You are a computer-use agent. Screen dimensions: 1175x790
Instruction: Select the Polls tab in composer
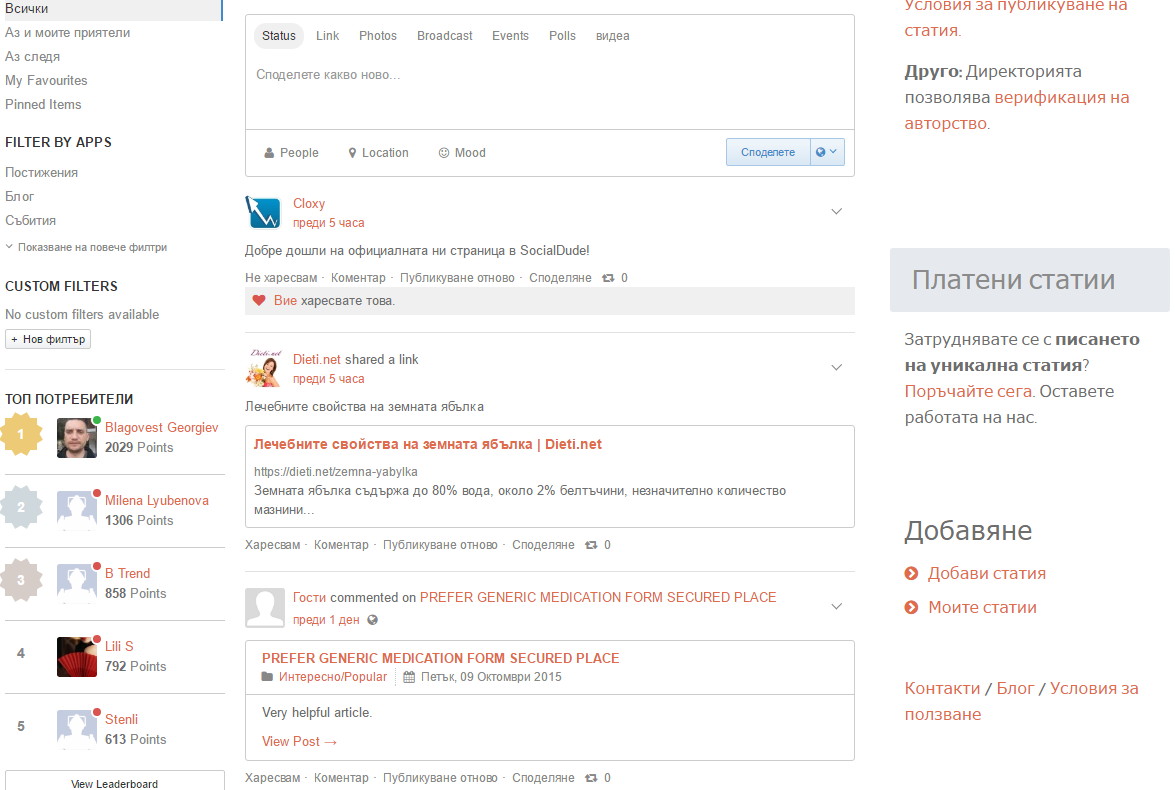click(562, 36)
